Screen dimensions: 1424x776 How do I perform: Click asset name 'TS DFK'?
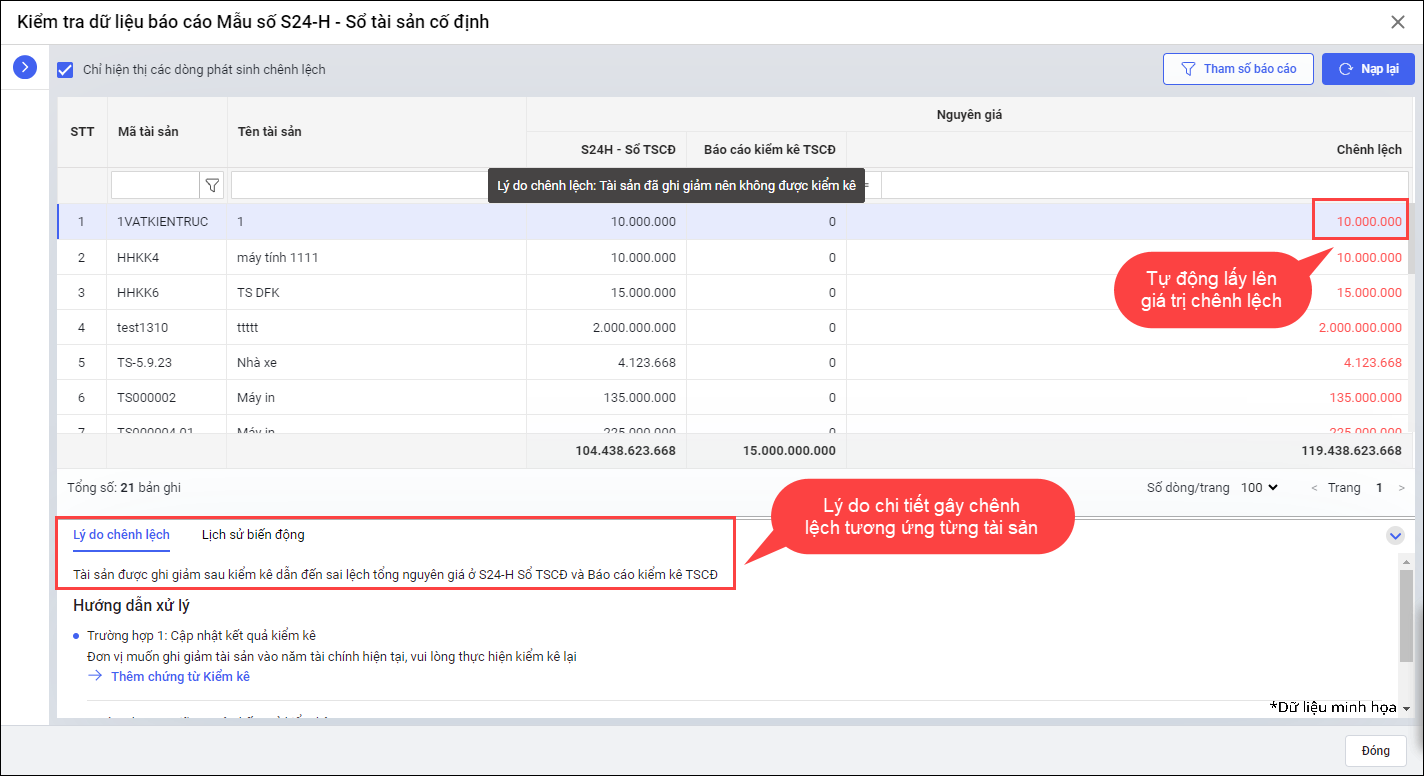coord(259,293)
